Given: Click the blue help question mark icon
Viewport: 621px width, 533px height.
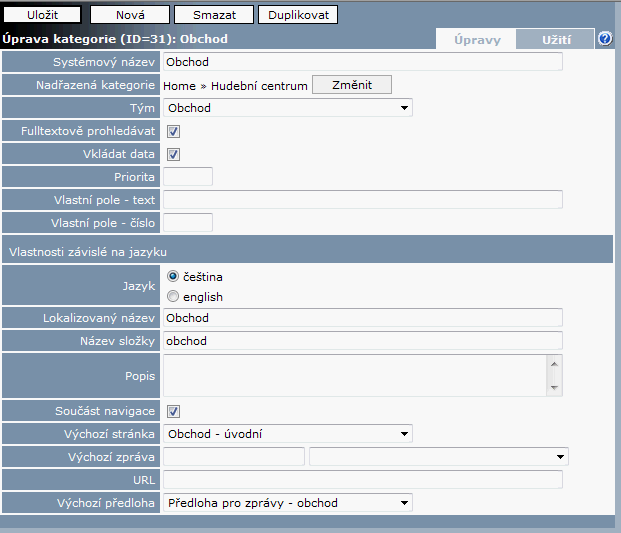Looking at the screenshot, I should (605, 39).
